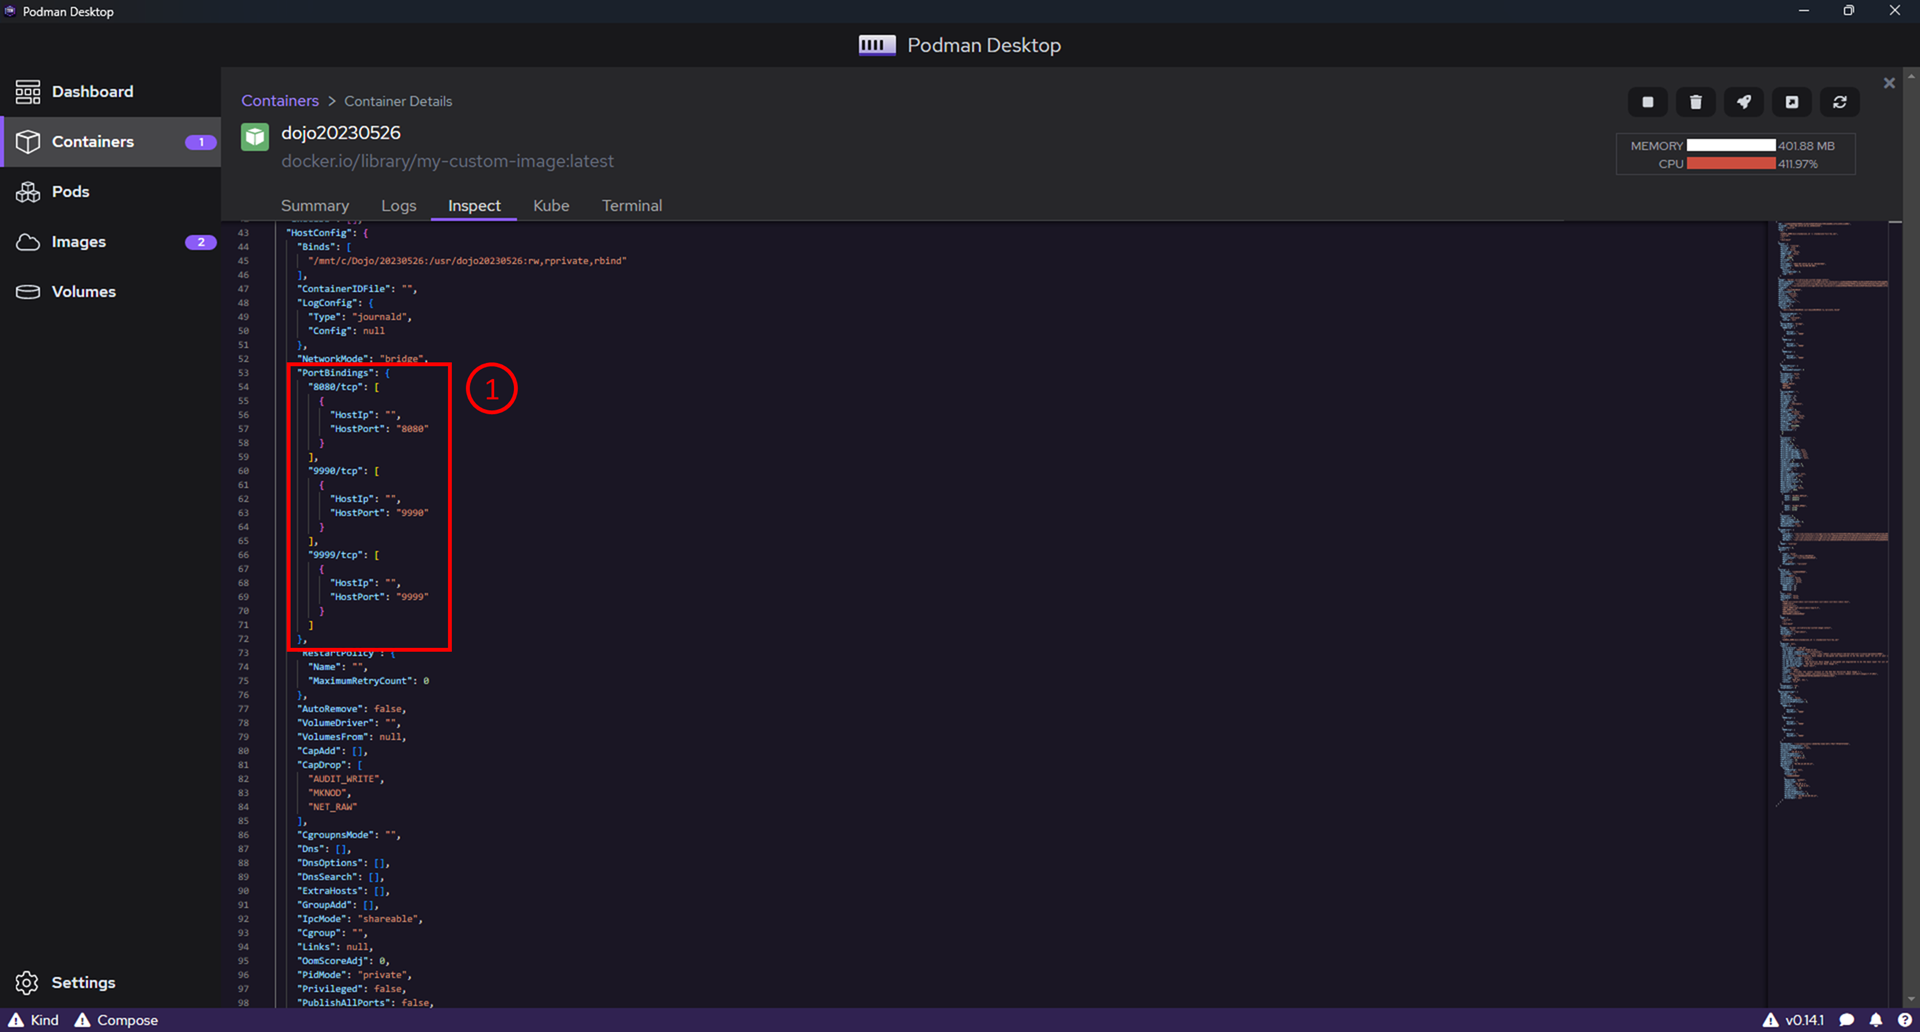Click the /mnt/c/Dojo/20230526 bind mount line
Image resolution: width=1920 pixels, height=1032 pixels.
467,261
